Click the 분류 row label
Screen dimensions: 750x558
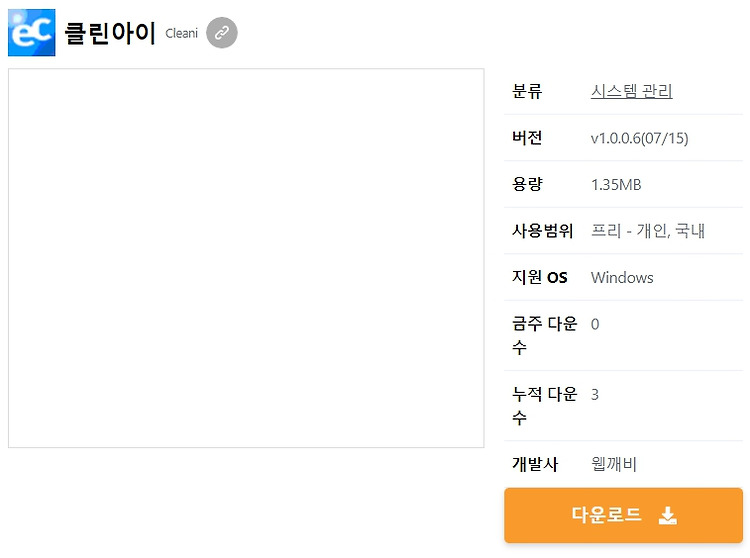[527, 91]
